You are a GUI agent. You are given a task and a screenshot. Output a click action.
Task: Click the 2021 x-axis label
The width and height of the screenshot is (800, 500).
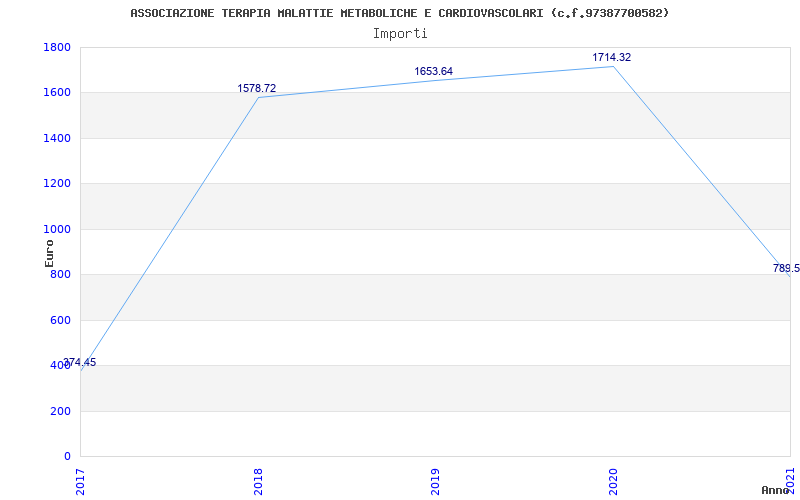pos(790,482)
